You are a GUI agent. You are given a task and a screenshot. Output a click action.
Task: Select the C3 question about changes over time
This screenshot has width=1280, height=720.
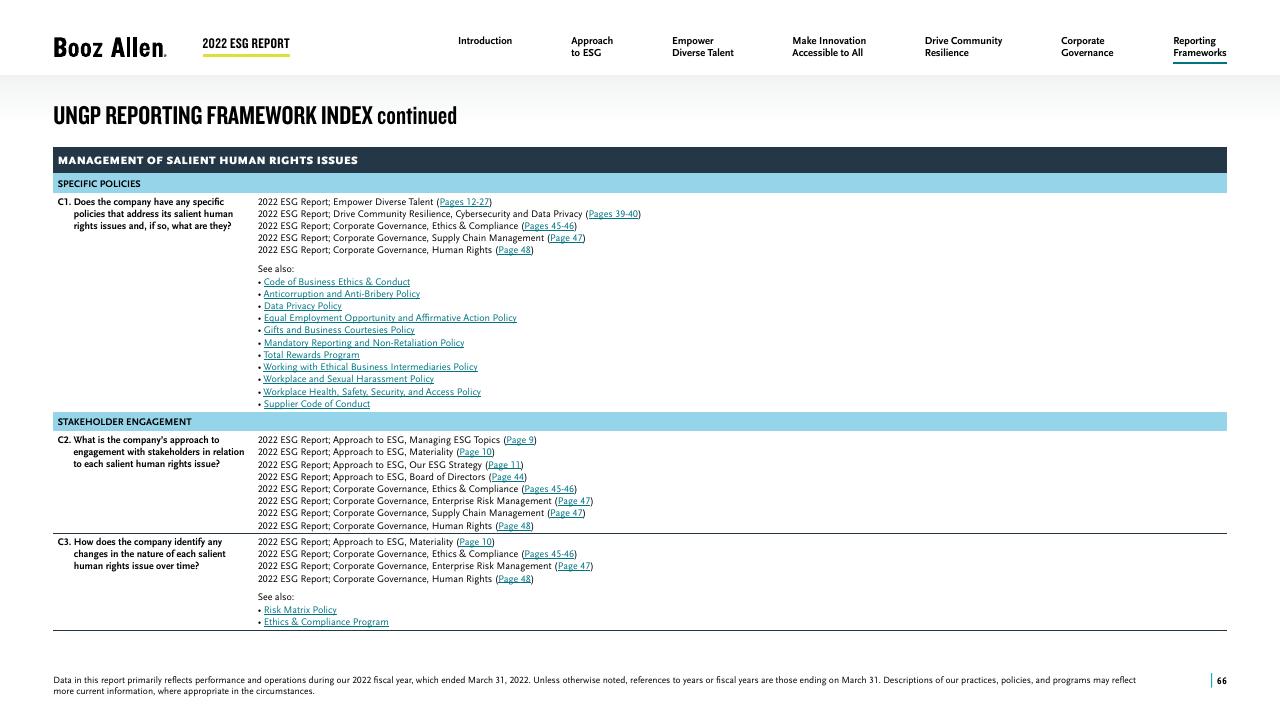(x=142, y=554)
